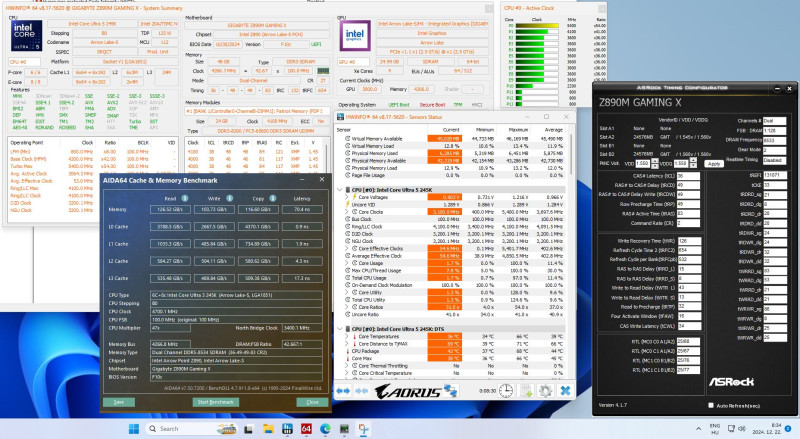Click the ENG HU language indicator in tray
Image resolution: width=800 pixels, height=439 pixels.
714,429
